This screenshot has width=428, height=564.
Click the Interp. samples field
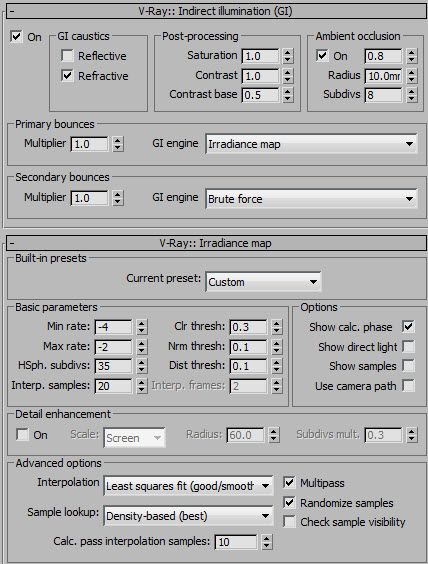(x=114, y=386)
